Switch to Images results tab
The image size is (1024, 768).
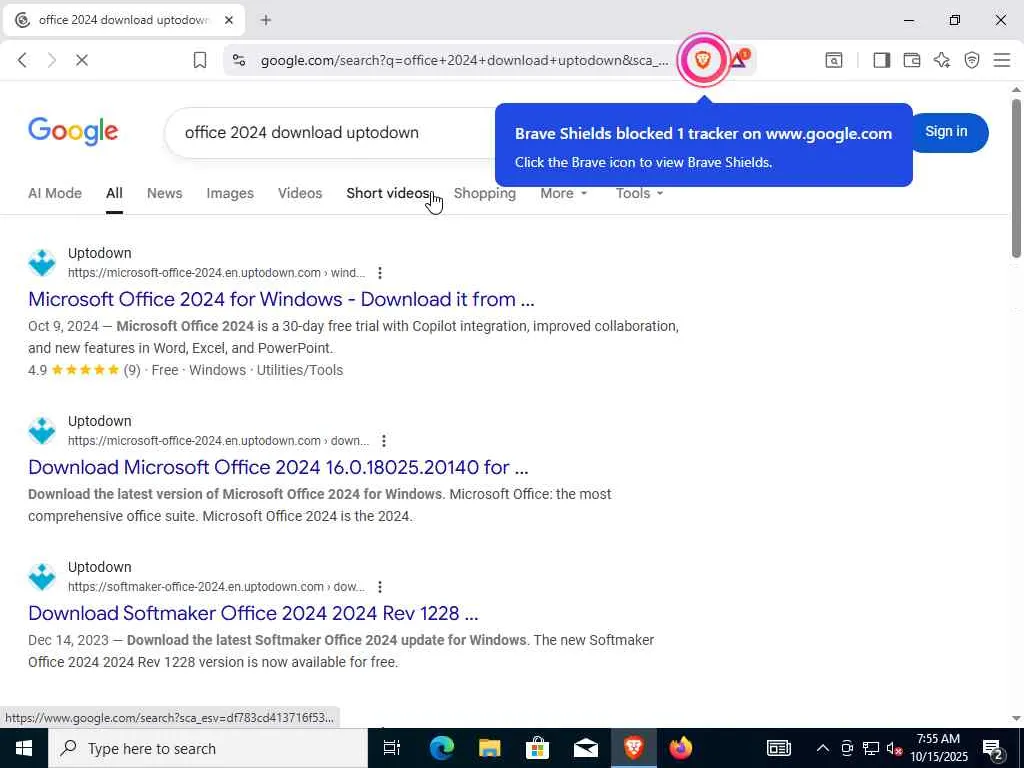pos(230,193)
